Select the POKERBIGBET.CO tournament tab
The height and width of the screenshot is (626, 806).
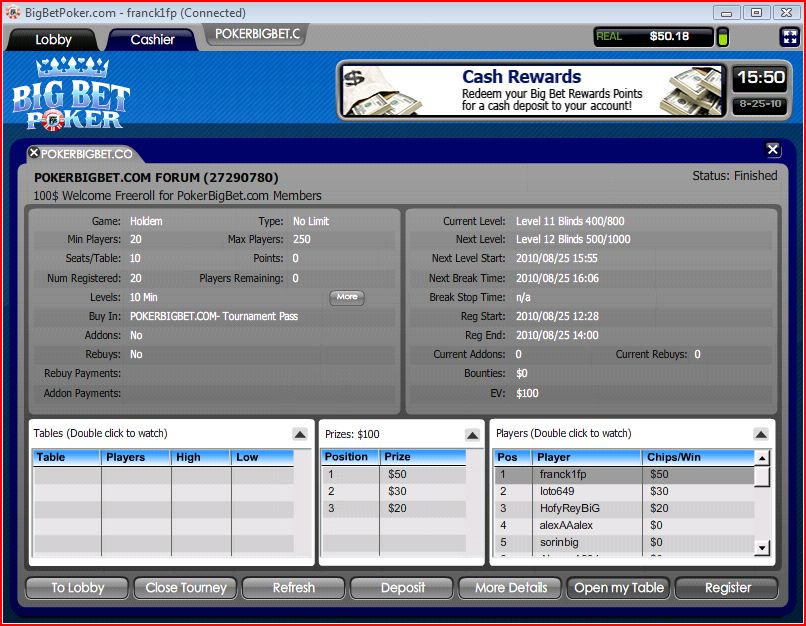coord(86,154)
